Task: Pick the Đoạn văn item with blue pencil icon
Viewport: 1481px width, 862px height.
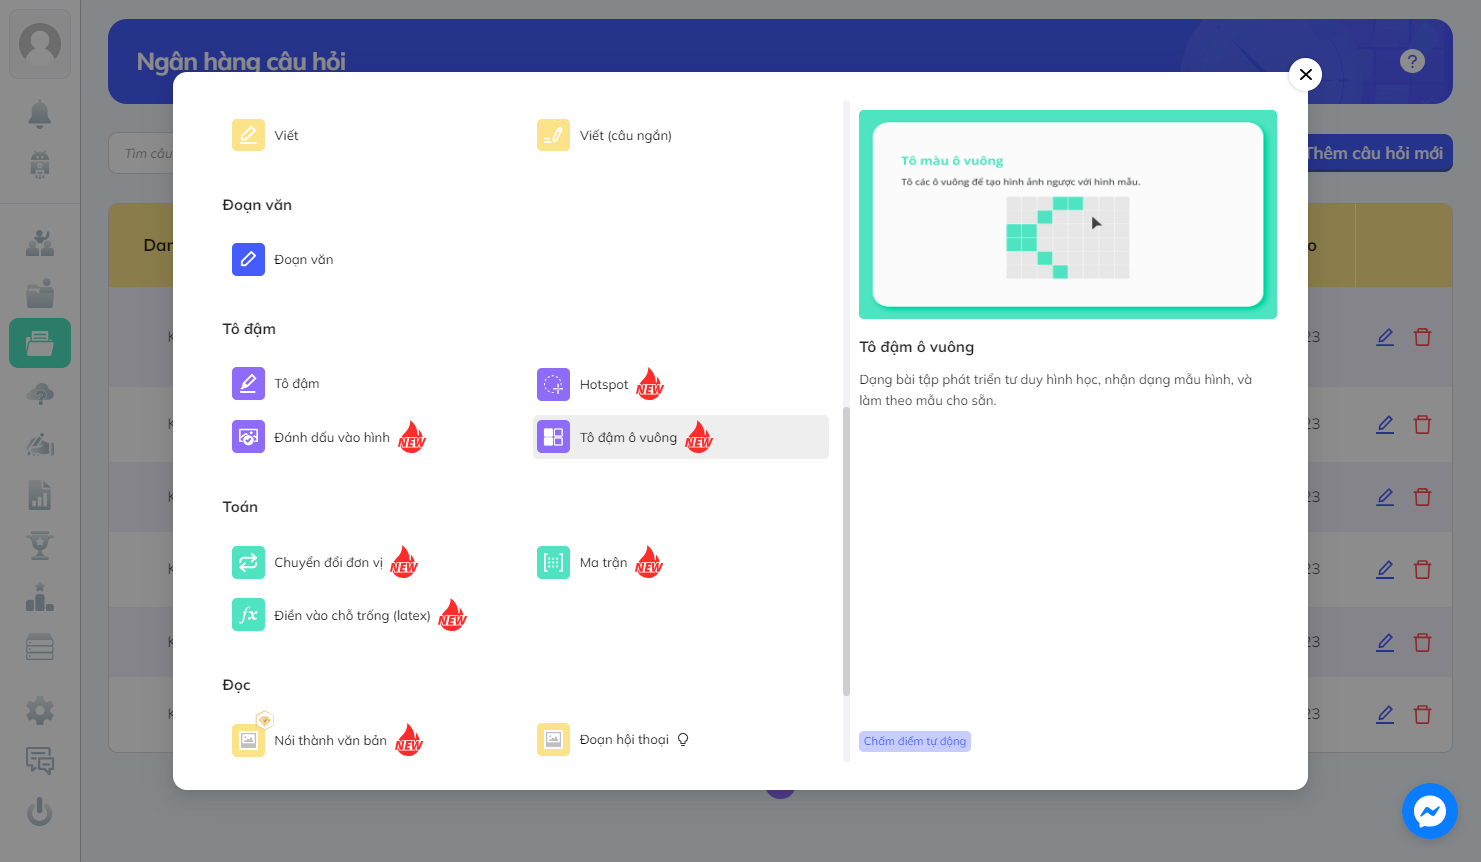Action: pyautogui.click(x=283, y=259)
